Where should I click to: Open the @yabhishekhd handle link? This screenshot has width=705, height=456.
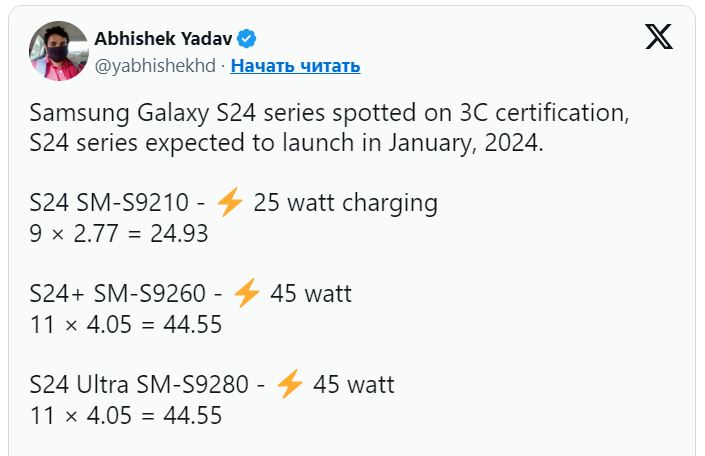[157, 66]
